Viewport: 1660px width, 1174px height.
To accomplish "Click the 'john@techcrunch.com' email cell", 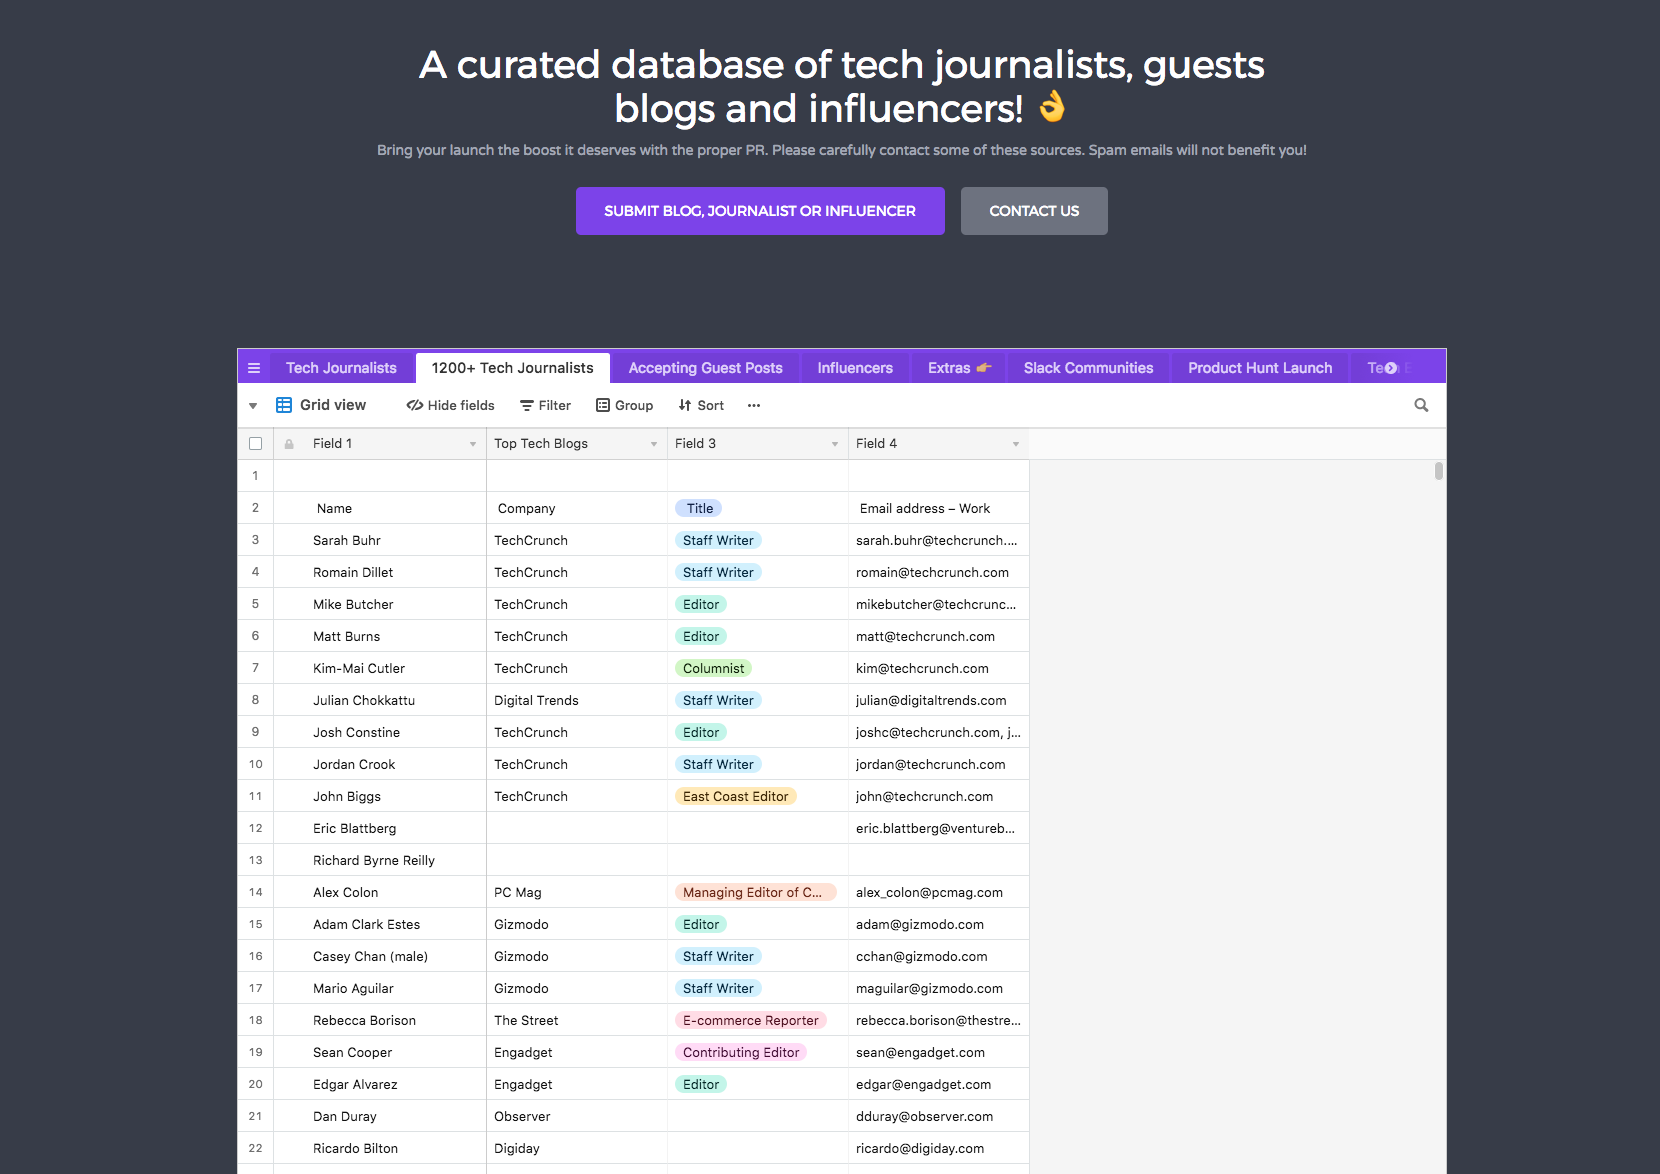I will [x=939, y=796].
